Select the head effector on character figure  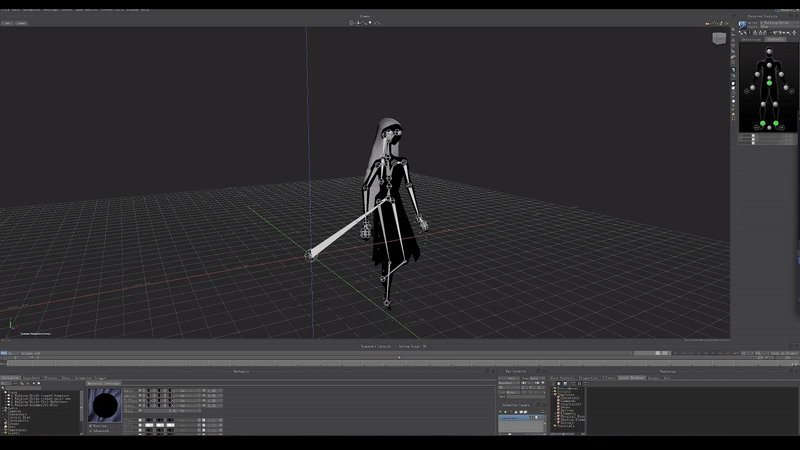point(769,51)
